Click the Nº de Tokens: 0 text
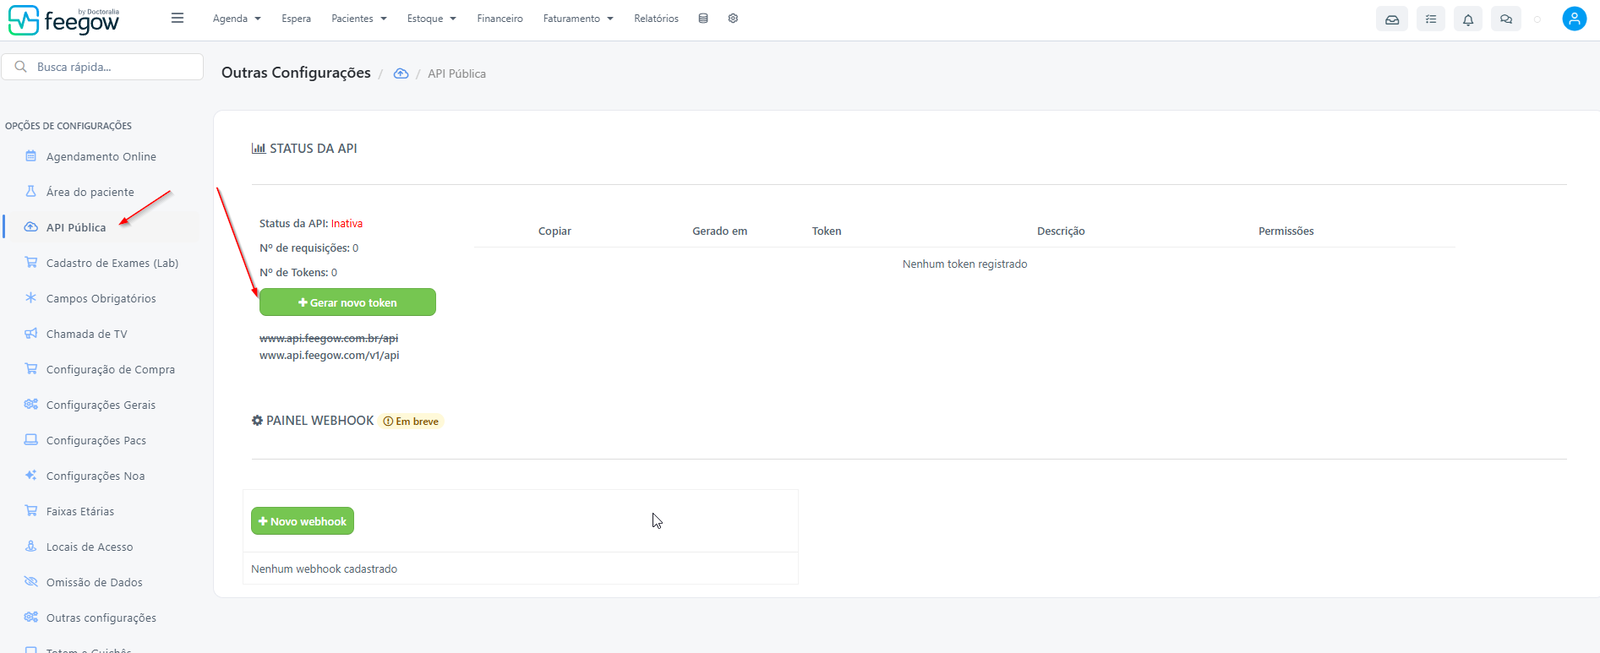Viewport: 1600px width, 653px height. 298,272
